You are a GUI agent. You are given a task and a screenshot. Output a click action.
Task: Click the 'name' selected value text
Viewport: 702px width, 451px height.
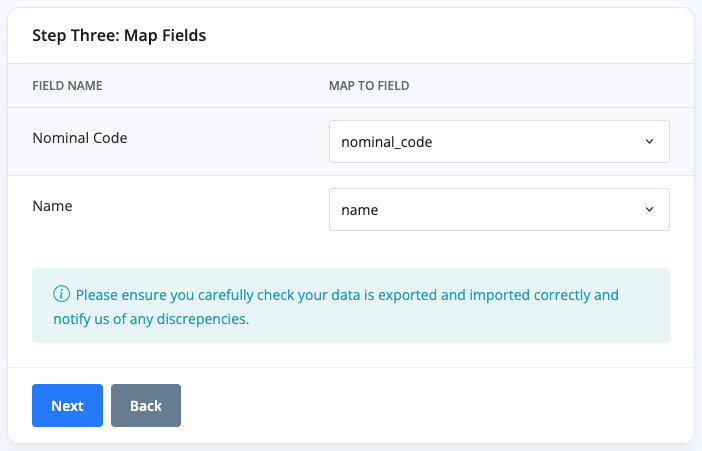click(360, 210)
